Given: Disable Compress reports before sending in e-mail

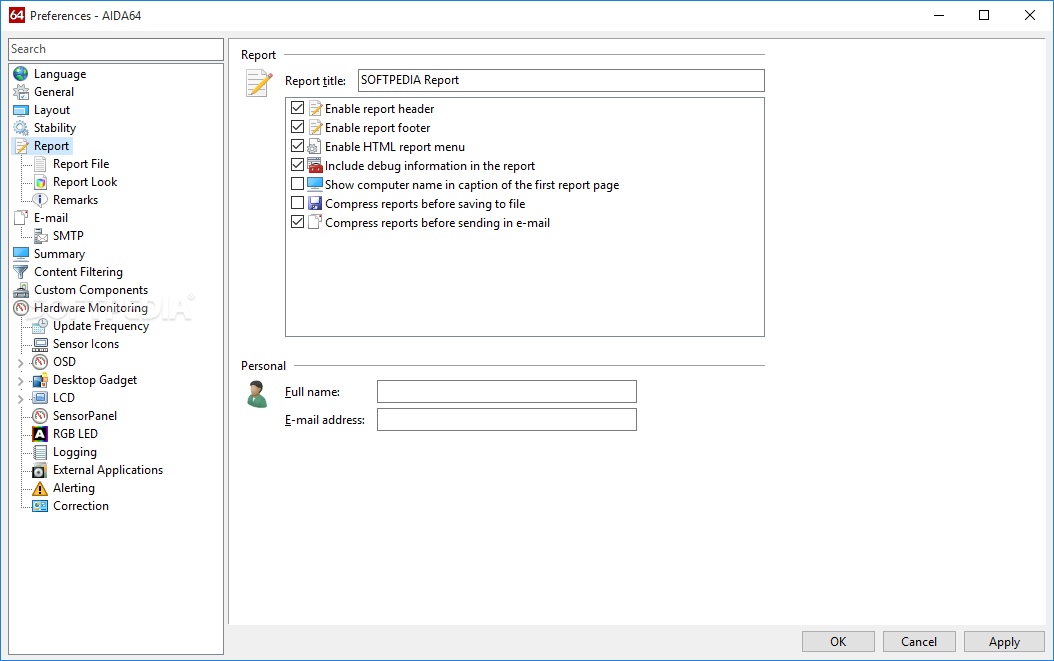Looking at the screenshot, I should 298,221.
